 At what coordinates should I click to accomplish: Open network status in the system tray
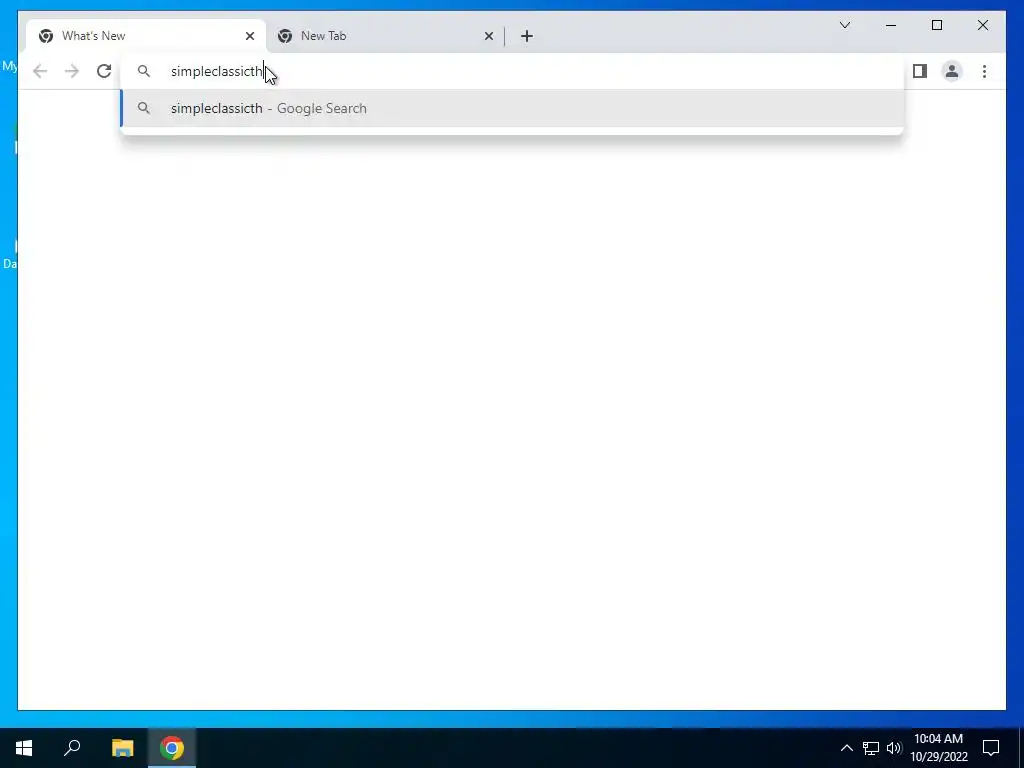871,748
